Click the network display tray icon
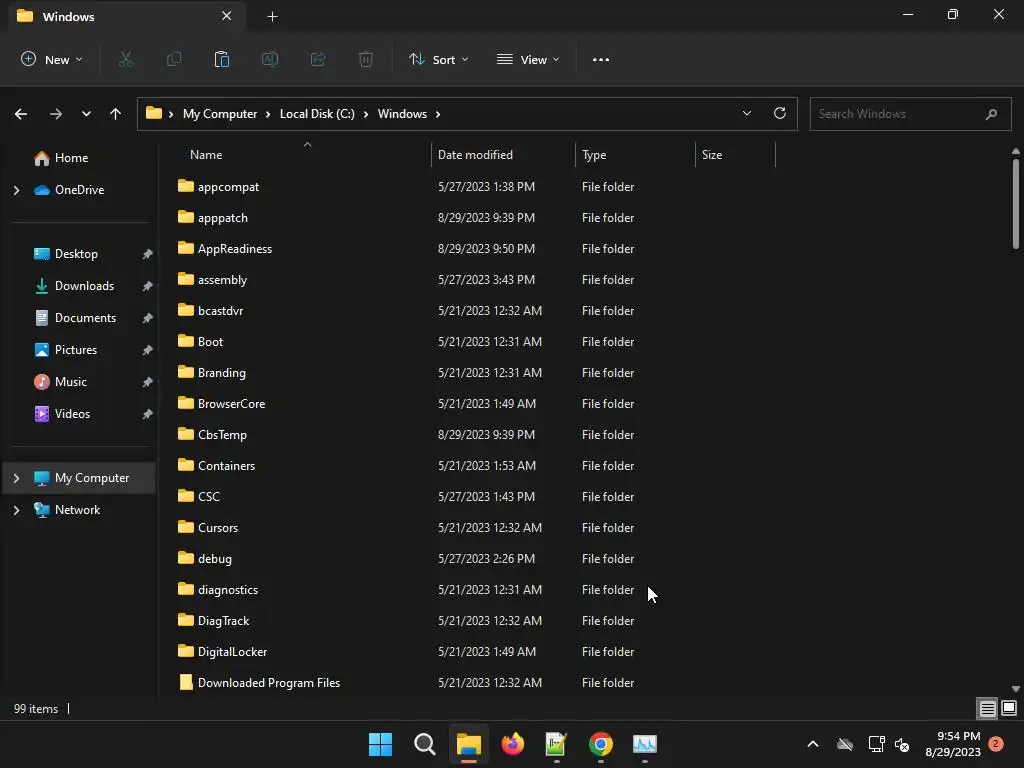 pyautogui.click(x=876, y=744)
